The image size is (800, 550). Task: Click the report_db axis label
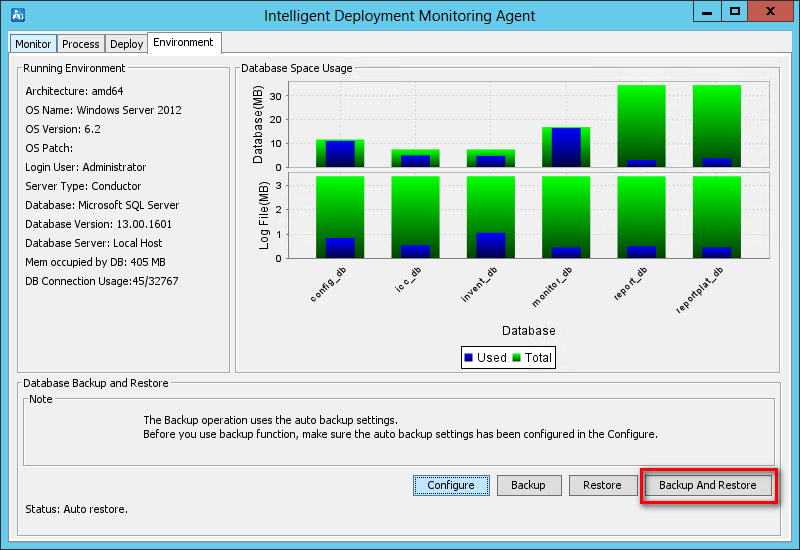click(630, 284)
